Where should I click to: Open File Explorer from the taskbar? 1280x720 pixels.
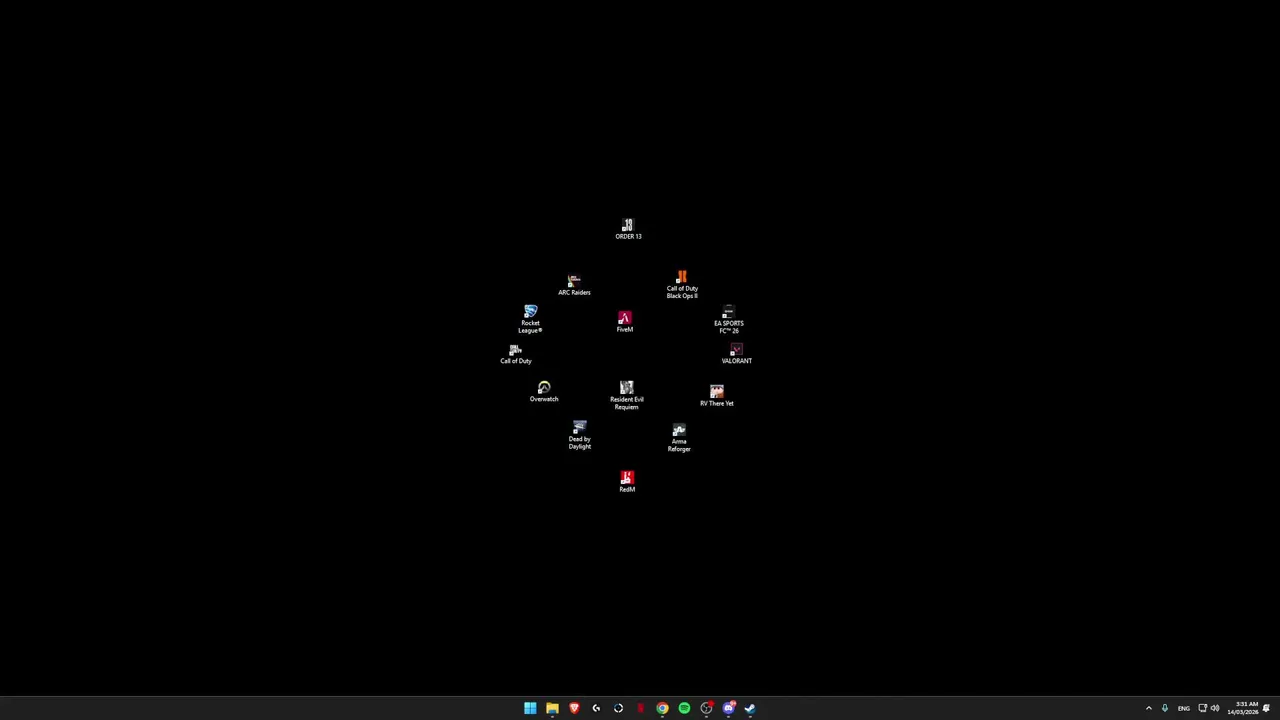552,708
